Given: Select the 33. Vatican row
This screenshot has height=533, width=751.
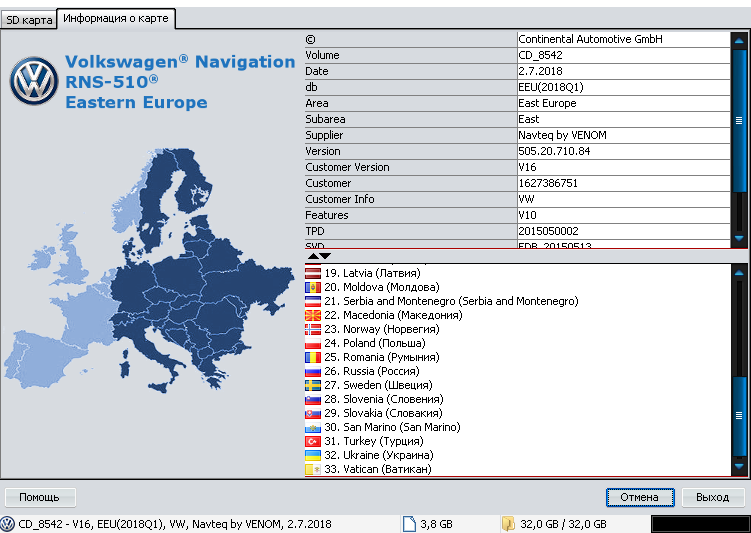Looking at the screenshot, I should [517, 469].
